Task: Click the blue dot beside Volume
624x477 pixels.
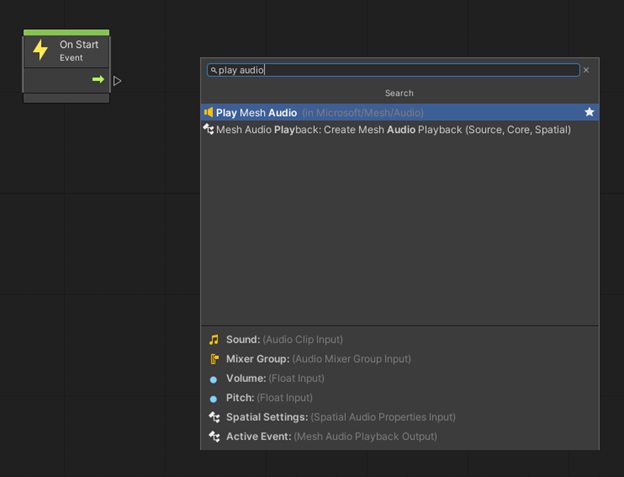Action: click(x=213, y=380)
